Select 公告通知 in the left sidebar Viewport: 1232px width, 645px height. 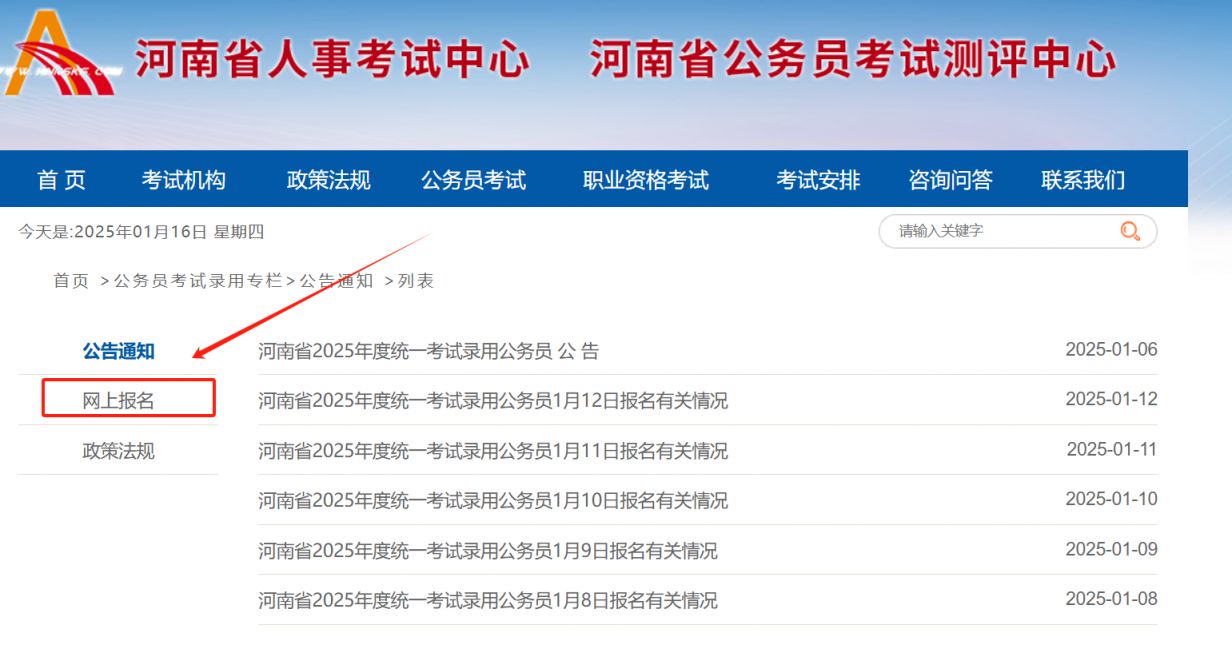coord(118,351)
